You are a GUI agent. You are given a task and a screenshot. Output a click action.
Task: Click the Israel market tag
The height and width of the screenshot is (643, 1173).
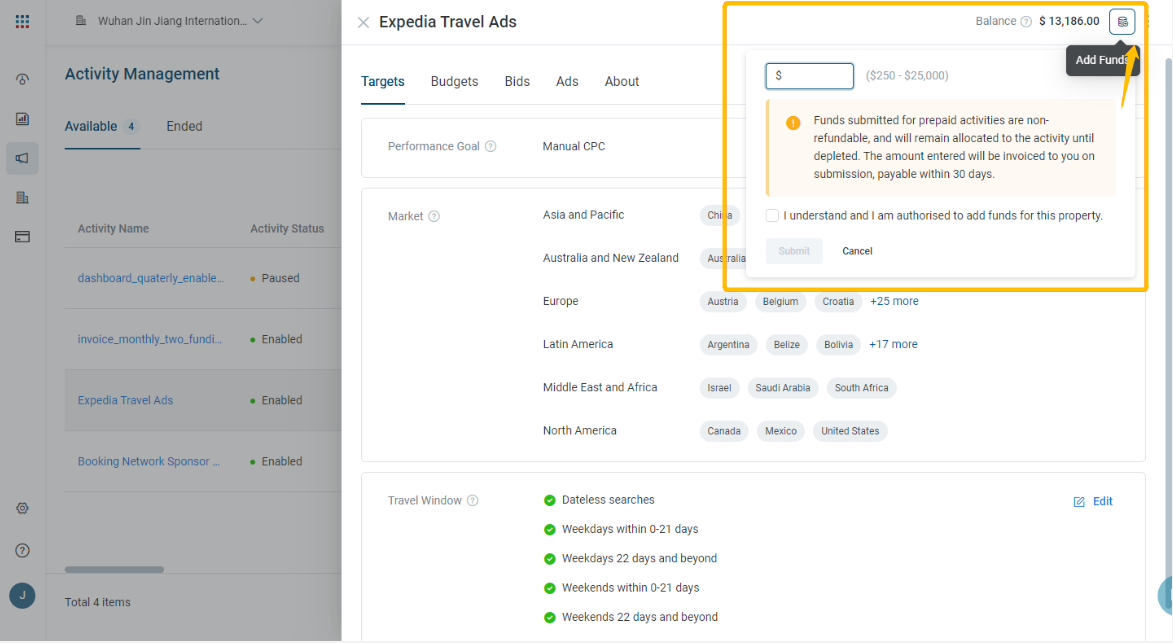(x=719, y=388)
